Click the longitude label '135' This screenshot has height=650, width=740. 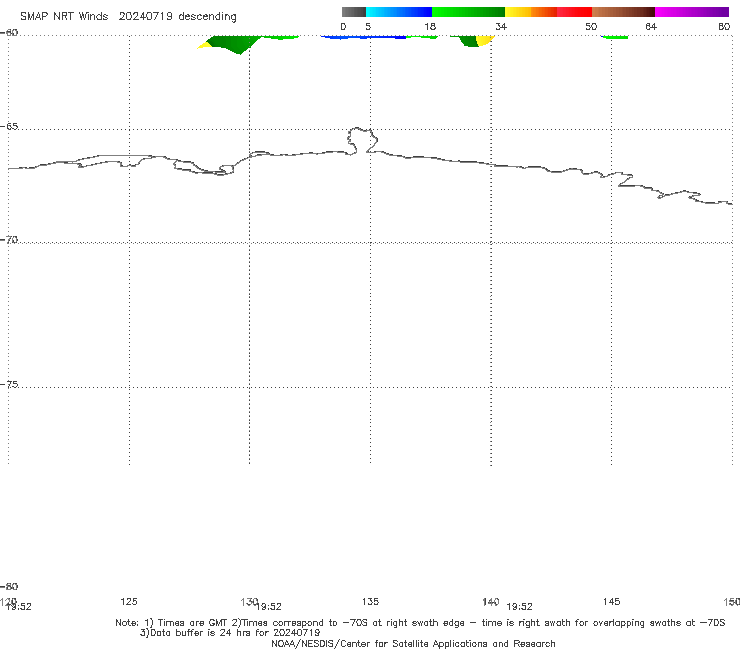[370, 601]
